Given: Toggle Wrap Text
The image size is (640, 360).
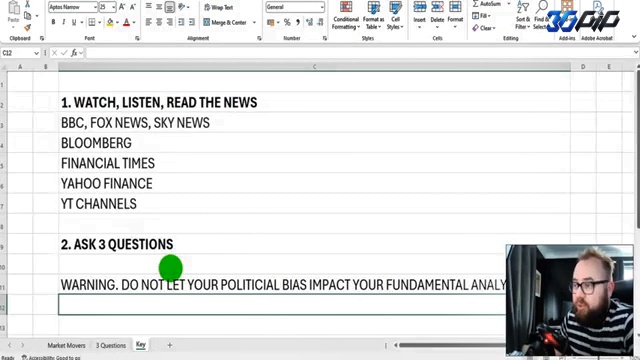Looking at the screenshot, I should coord(218,7).
